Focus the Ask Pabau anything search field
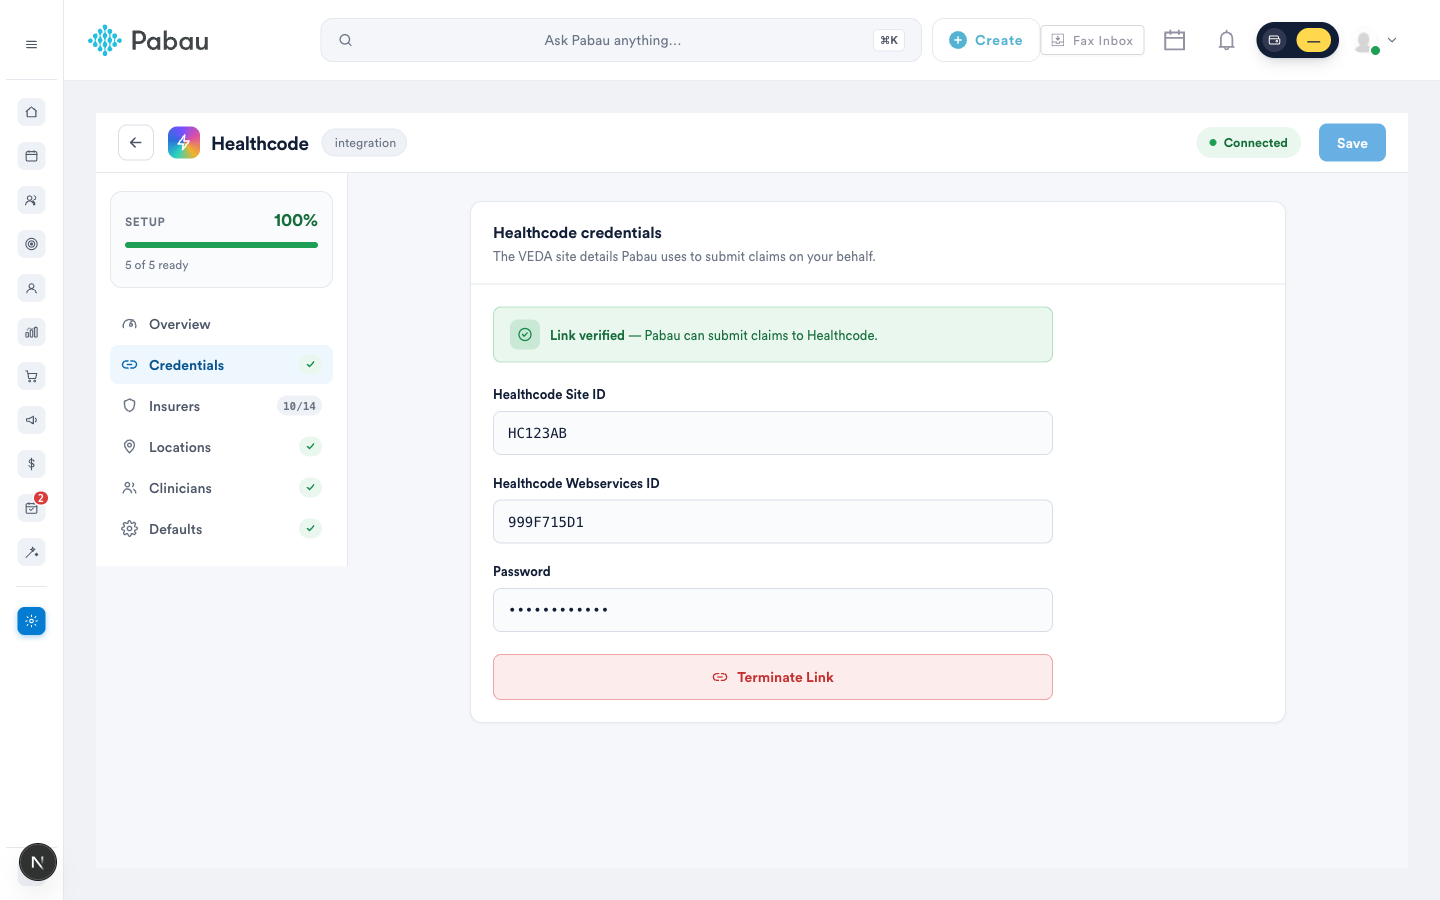 pos(621,40)
